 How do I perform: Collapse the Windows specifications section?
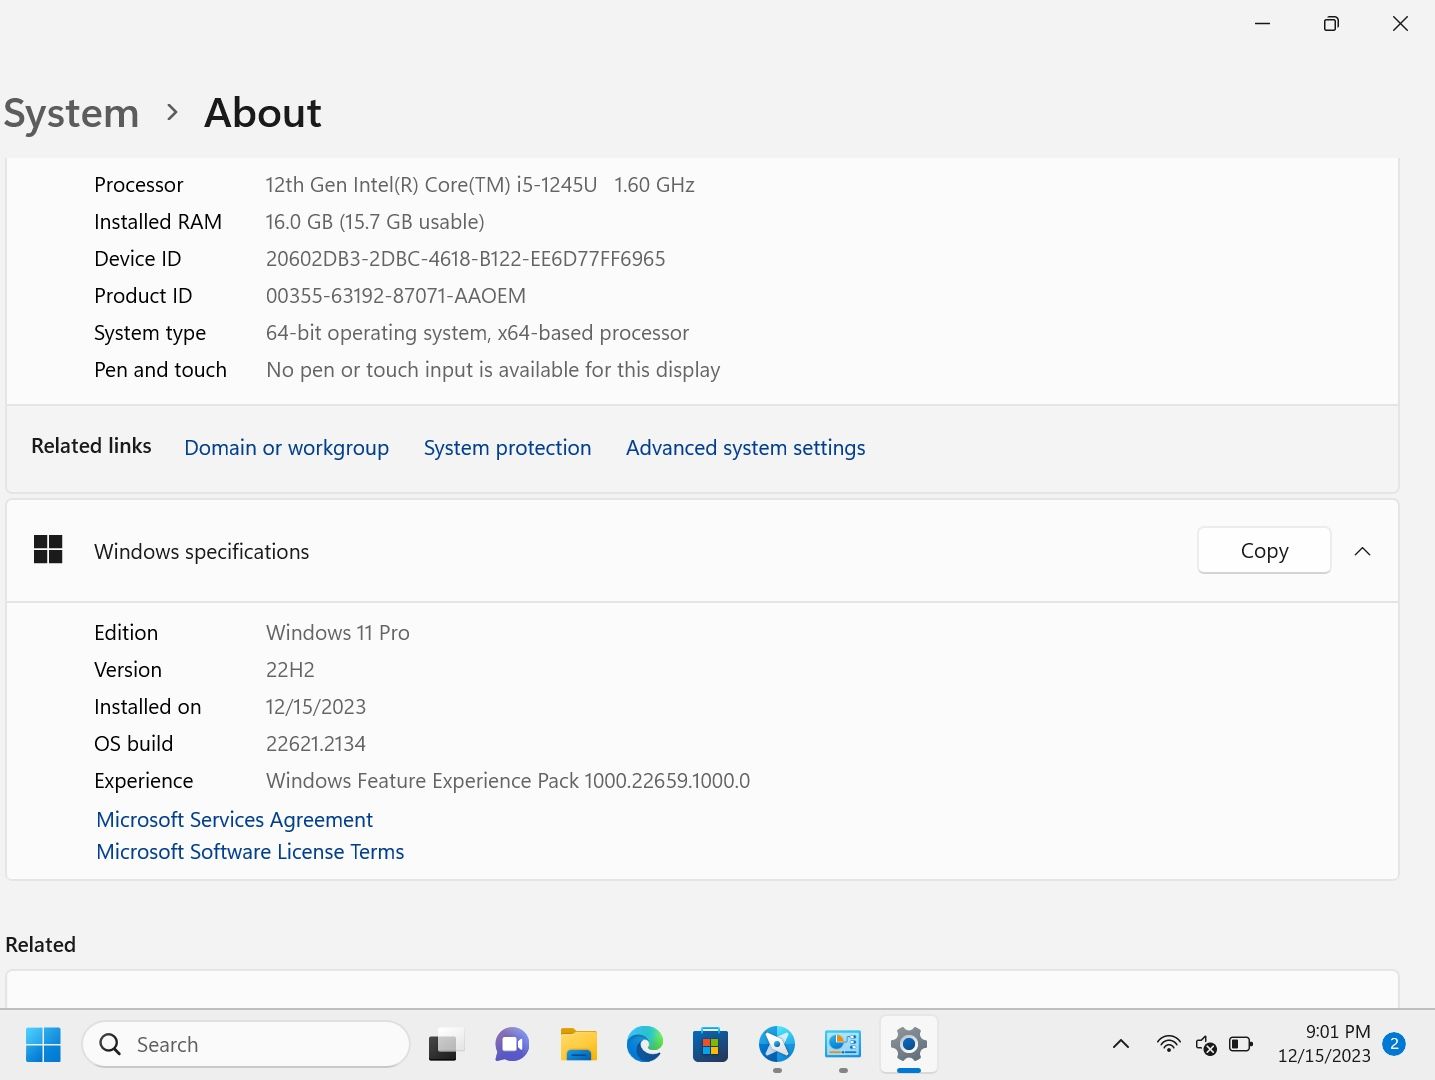point(1363,550)
